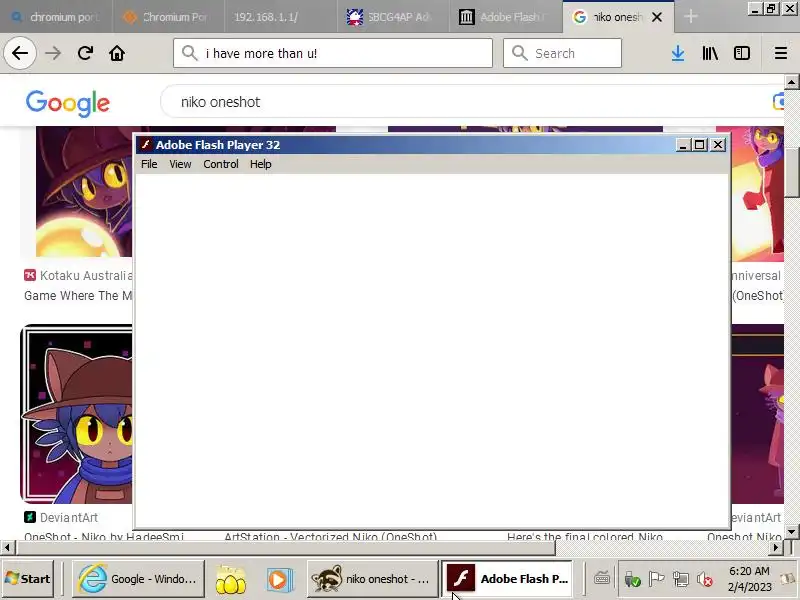
Task: Click the horizontal scrollbar left arrow
Action: click(7, 547)
